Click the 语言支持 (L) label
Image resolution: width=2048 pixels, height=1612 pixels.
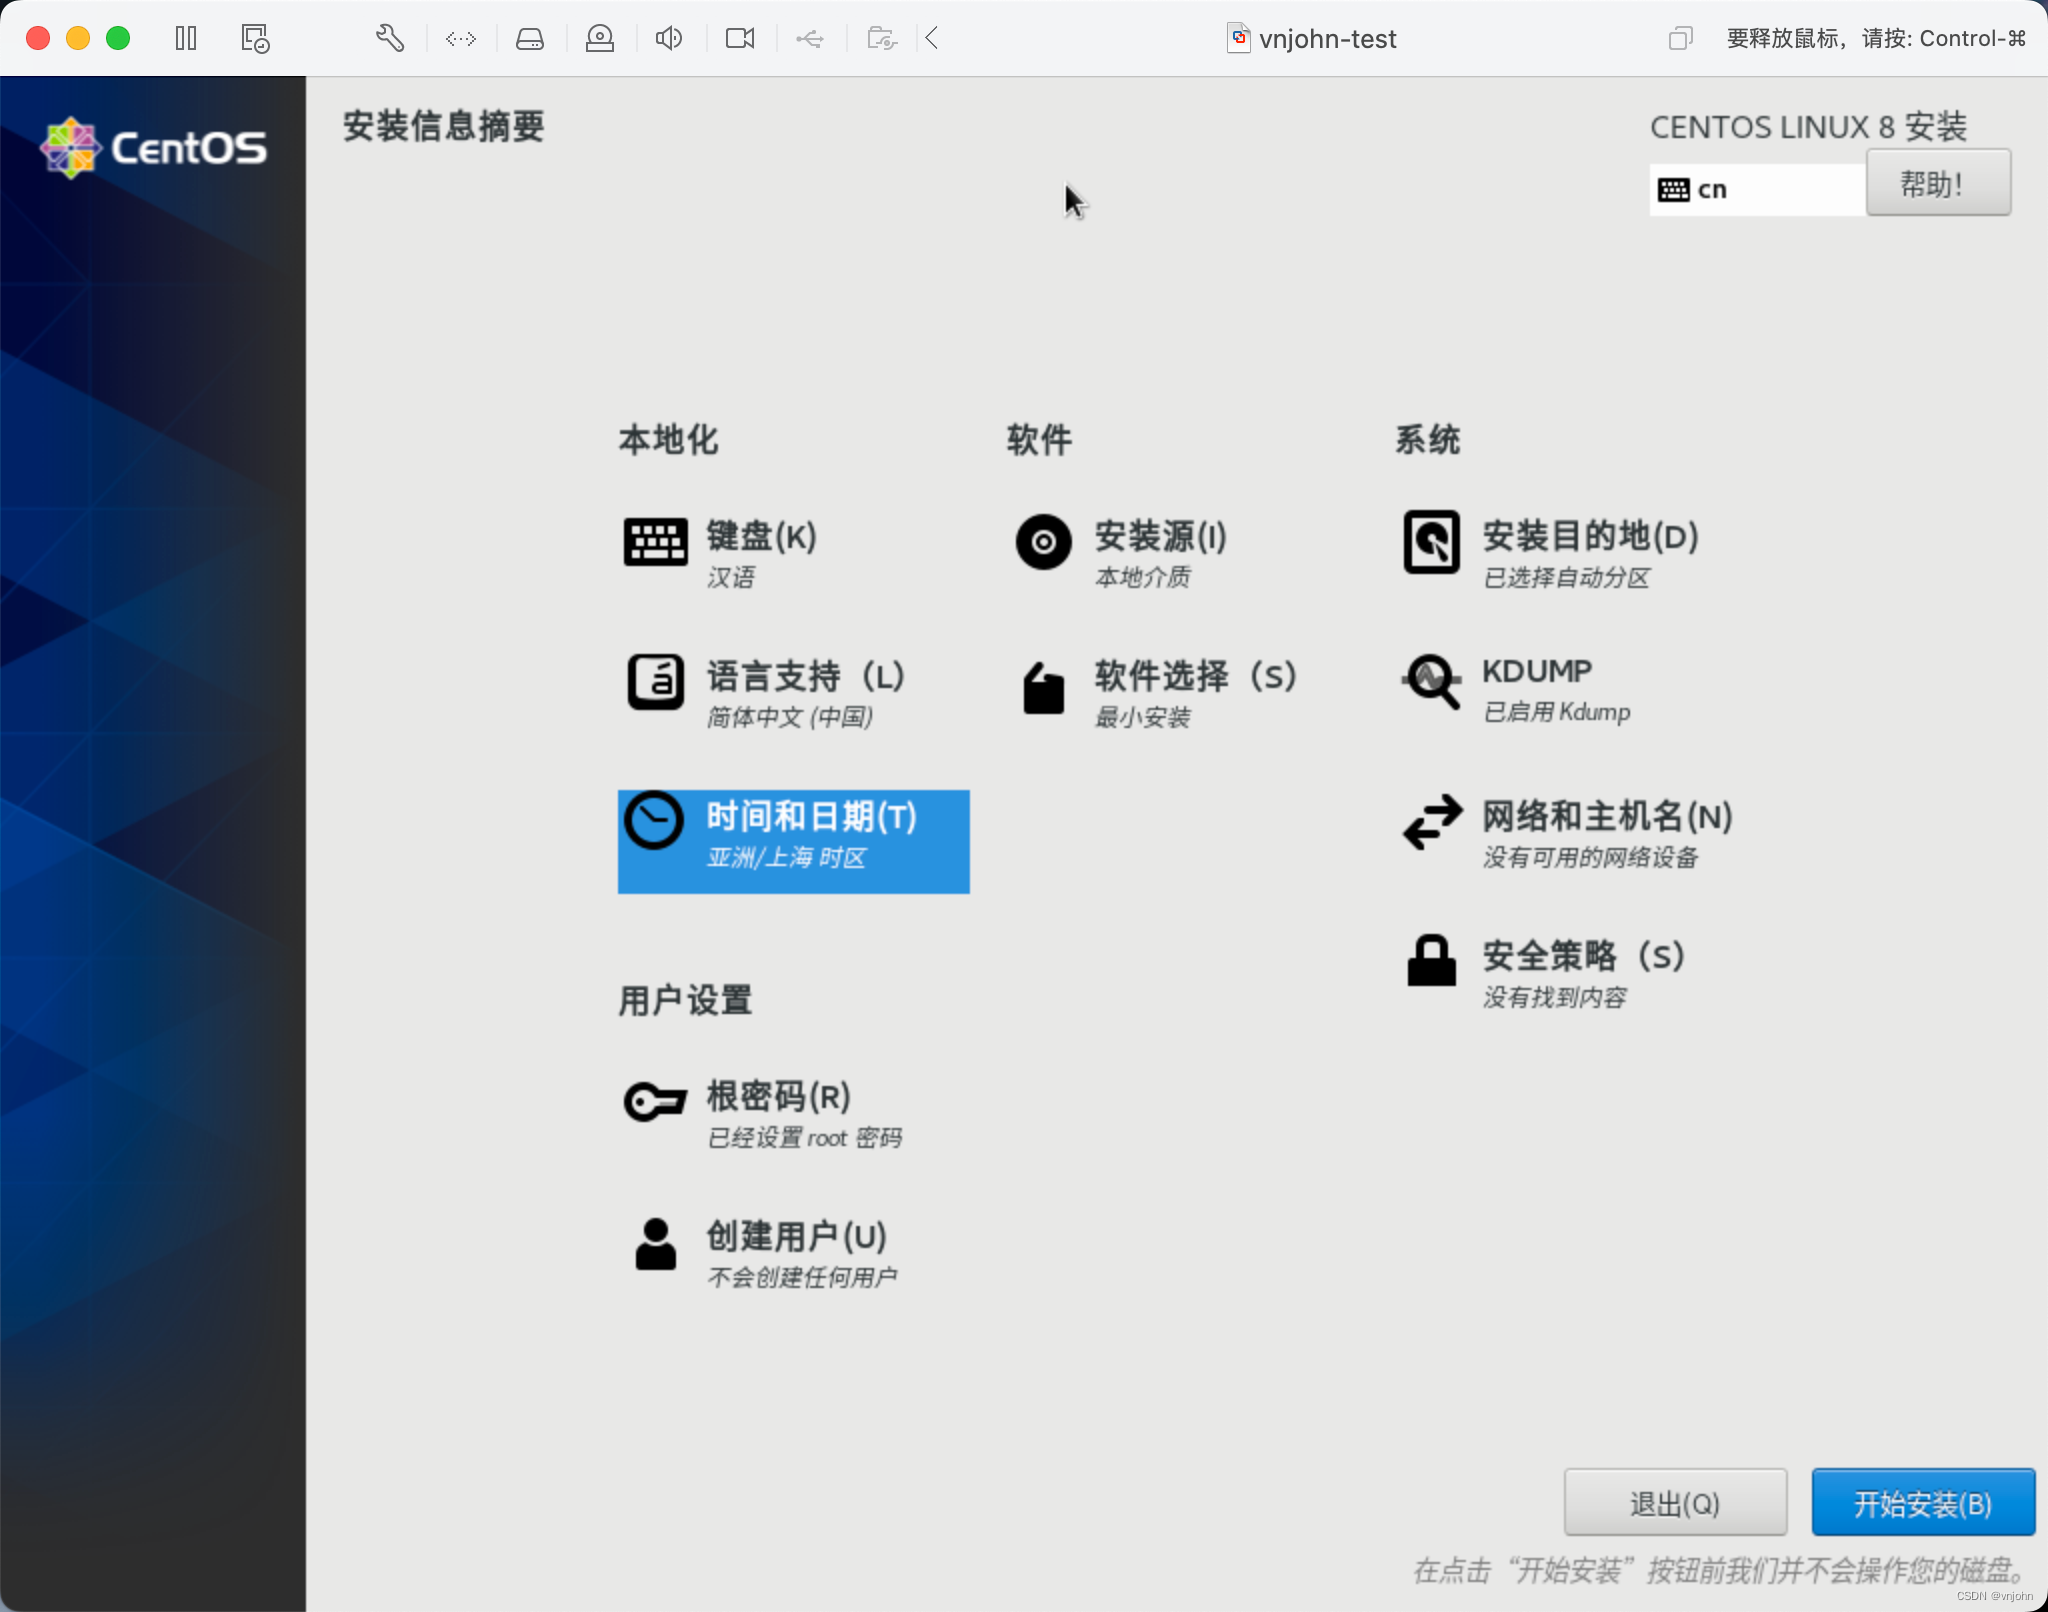[806, 676]
